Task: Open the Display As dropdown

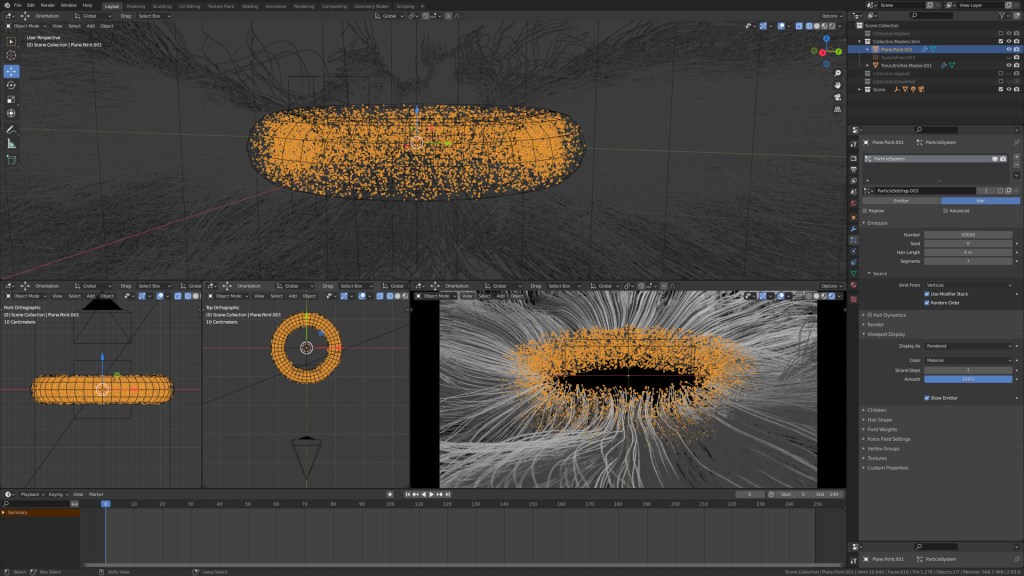Action: click(967, 346)
